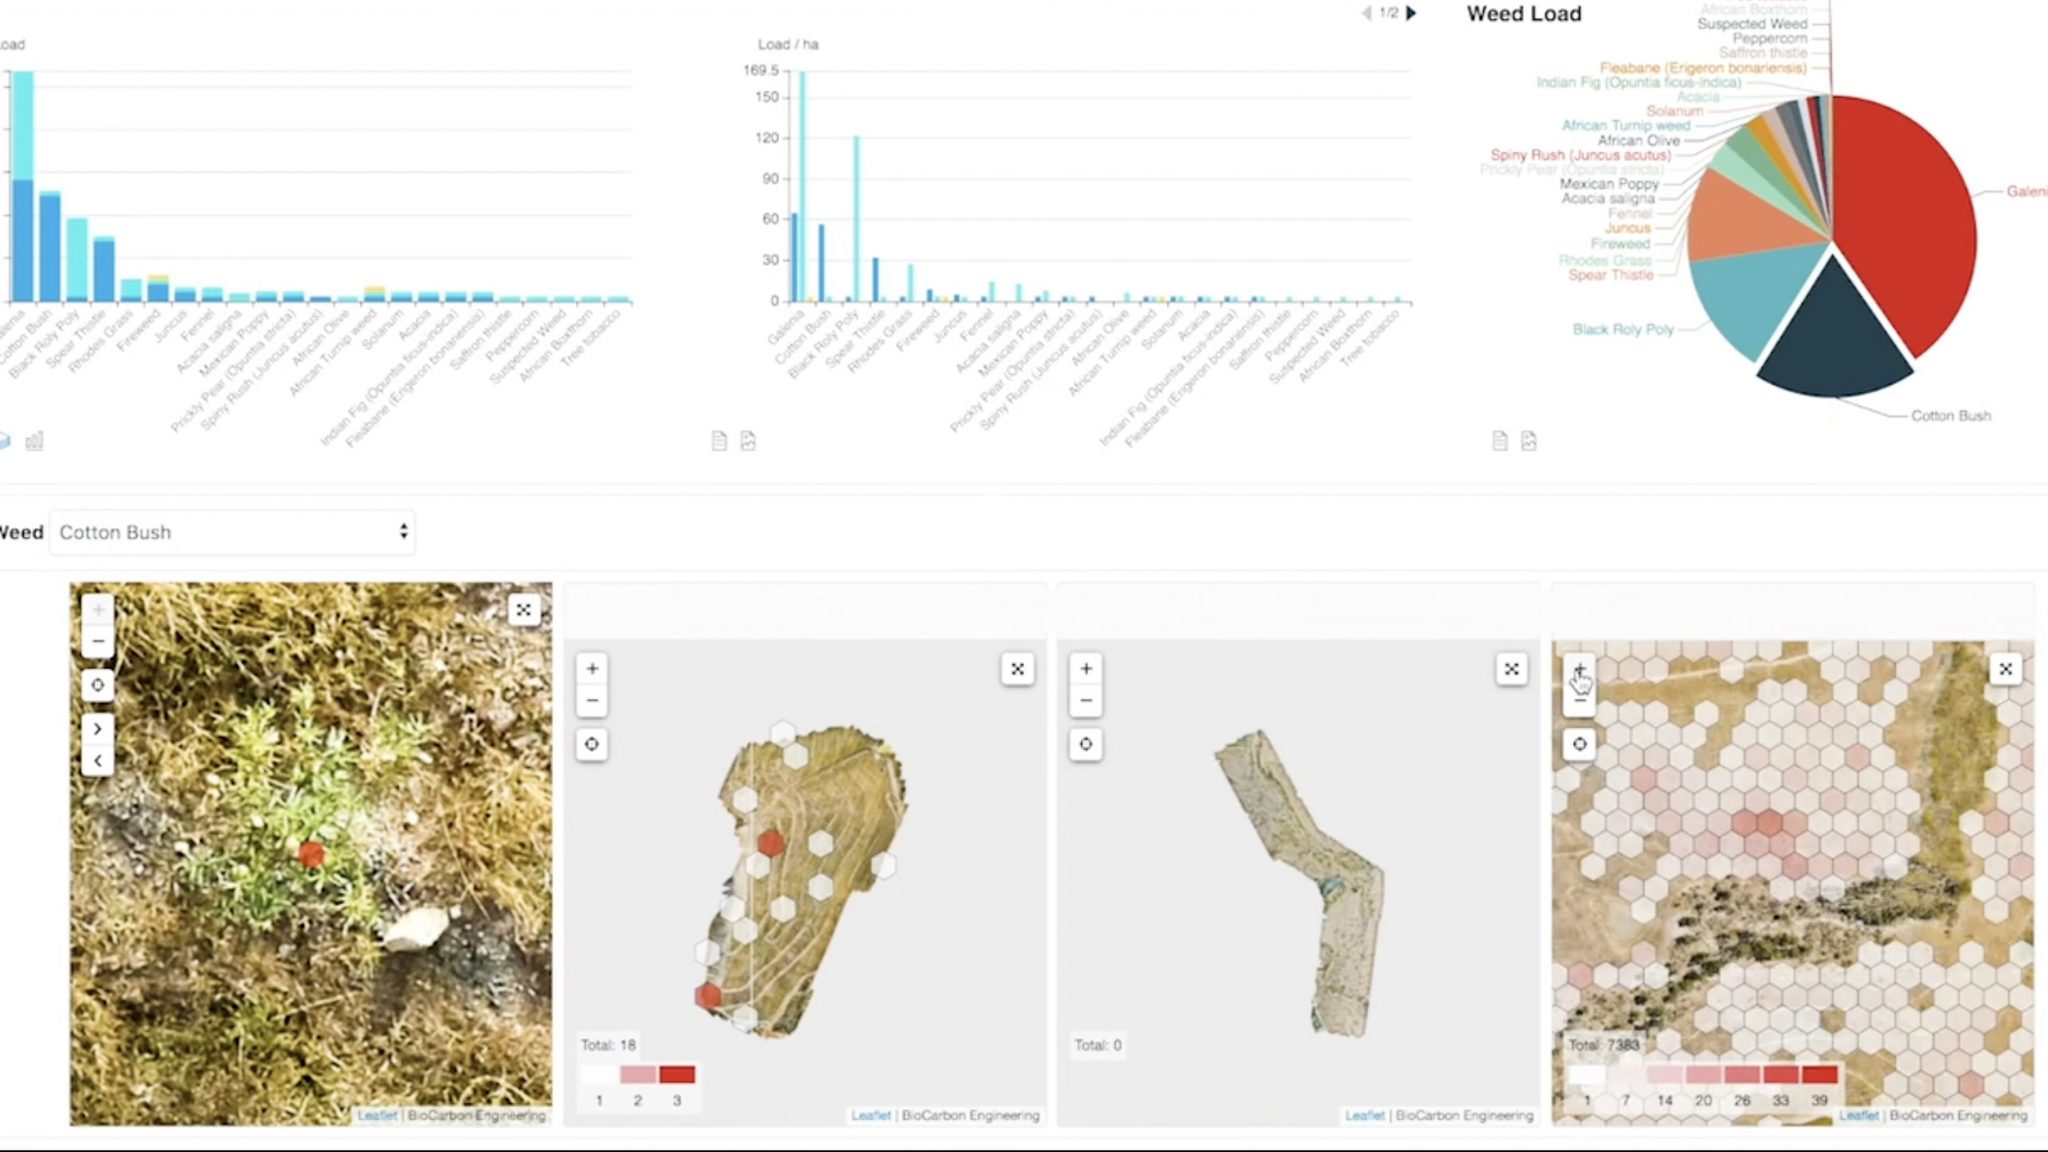Save the Weed Load pie chart as image

click(1529, 441)
